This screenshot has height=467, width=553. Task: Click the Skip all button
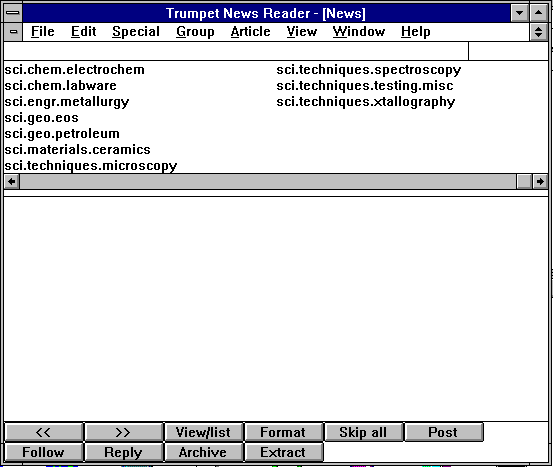tap(363, 432)
